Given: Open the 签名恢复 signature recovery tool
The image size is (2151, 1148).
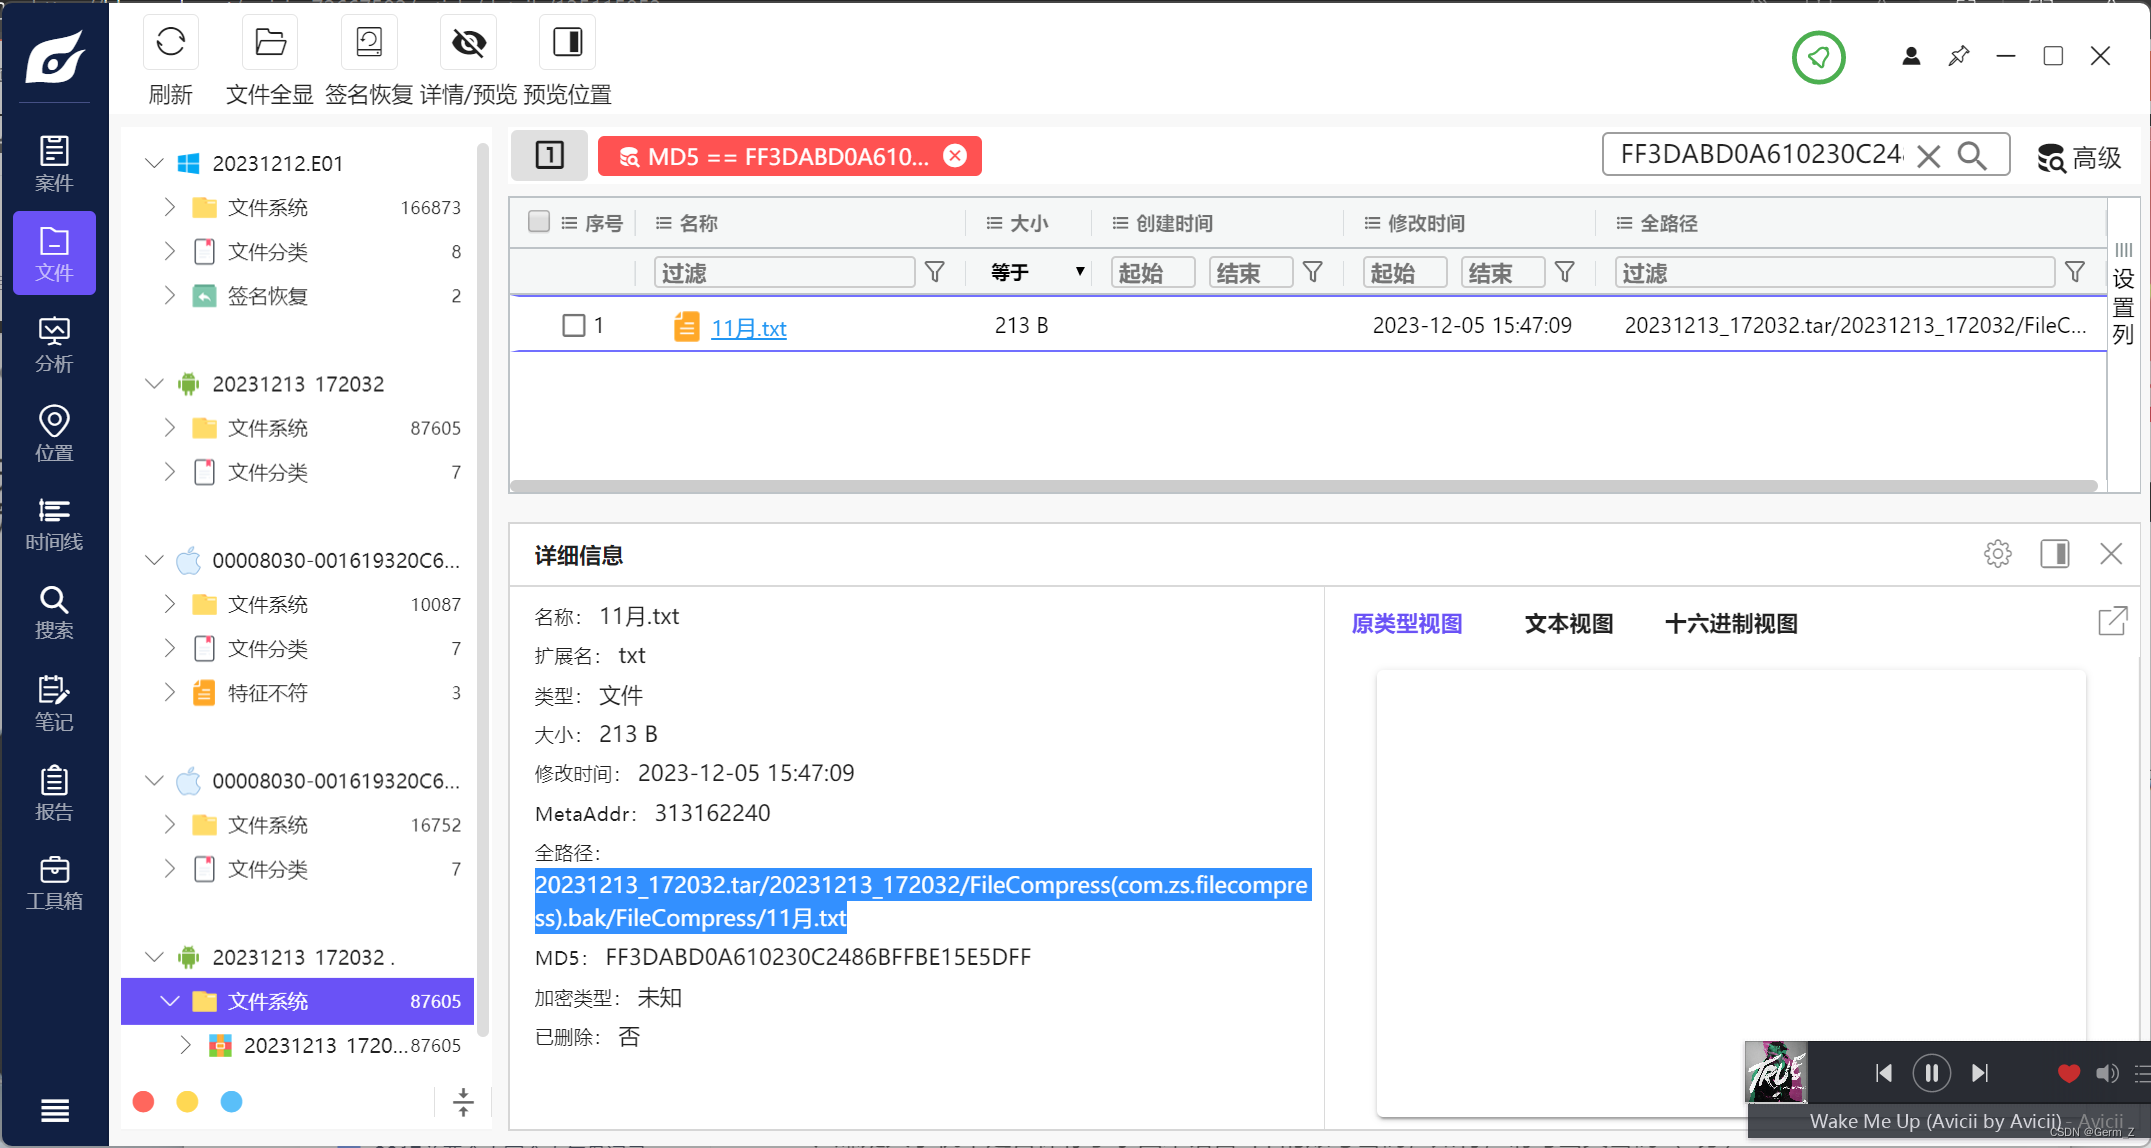Looking at the screenshot, I should (x=368, y=43).
